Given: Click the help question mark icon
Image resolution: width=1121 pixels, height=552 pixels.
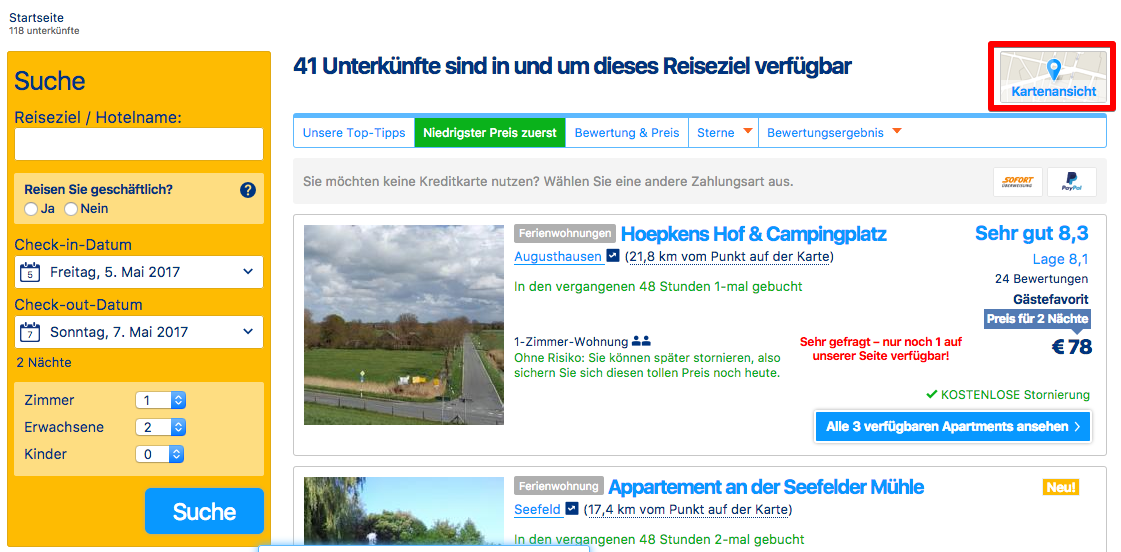Looking at the screenshot, I should (x=247, y=190).
